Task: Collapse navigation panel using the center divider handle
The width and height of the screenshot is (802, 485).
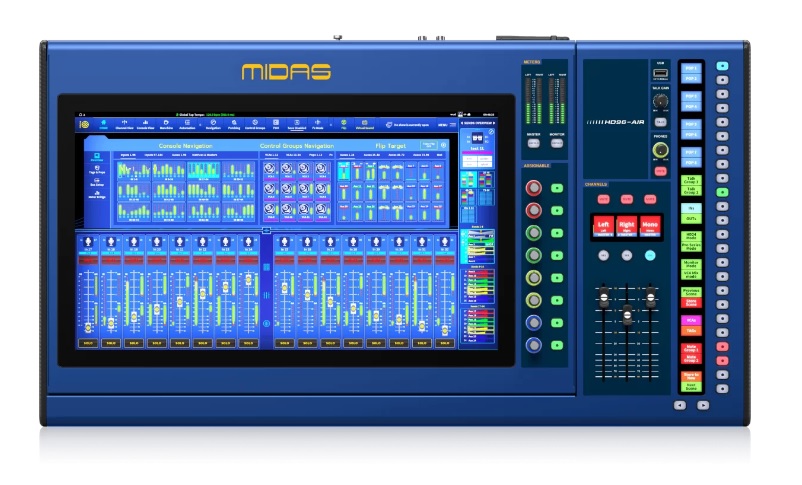Action: point(266,229)
